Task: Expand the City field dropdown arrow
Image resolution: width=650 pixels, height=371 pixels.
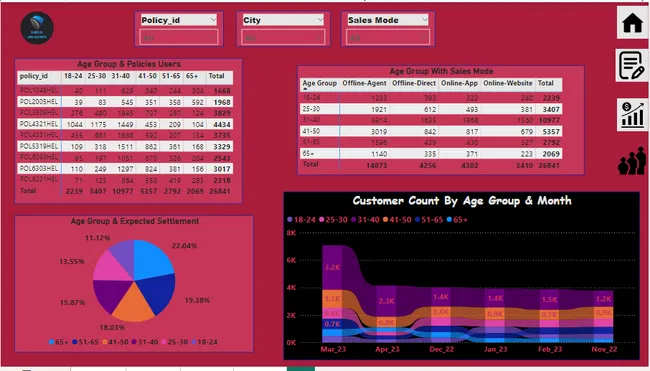Action: point(320,20)
